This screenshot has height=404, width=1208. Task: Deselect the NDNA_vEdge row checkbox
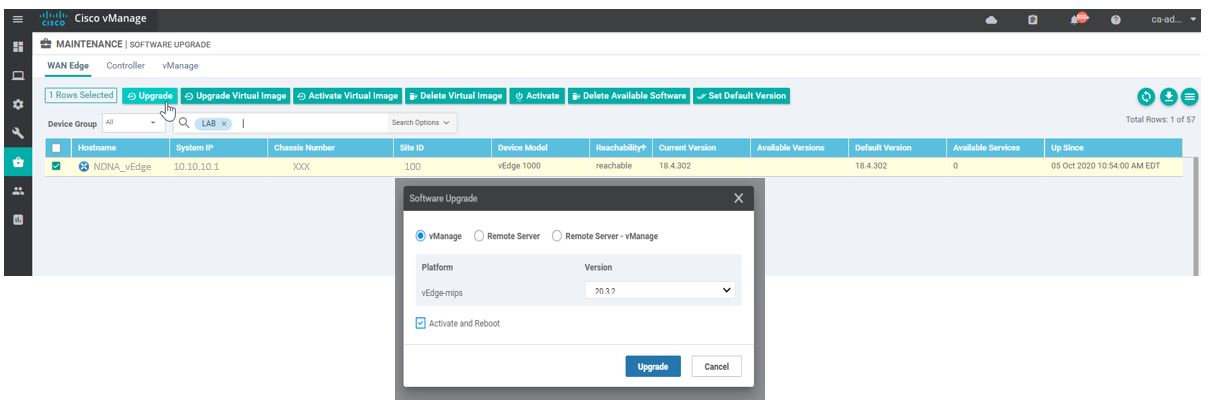click(57, 167)
